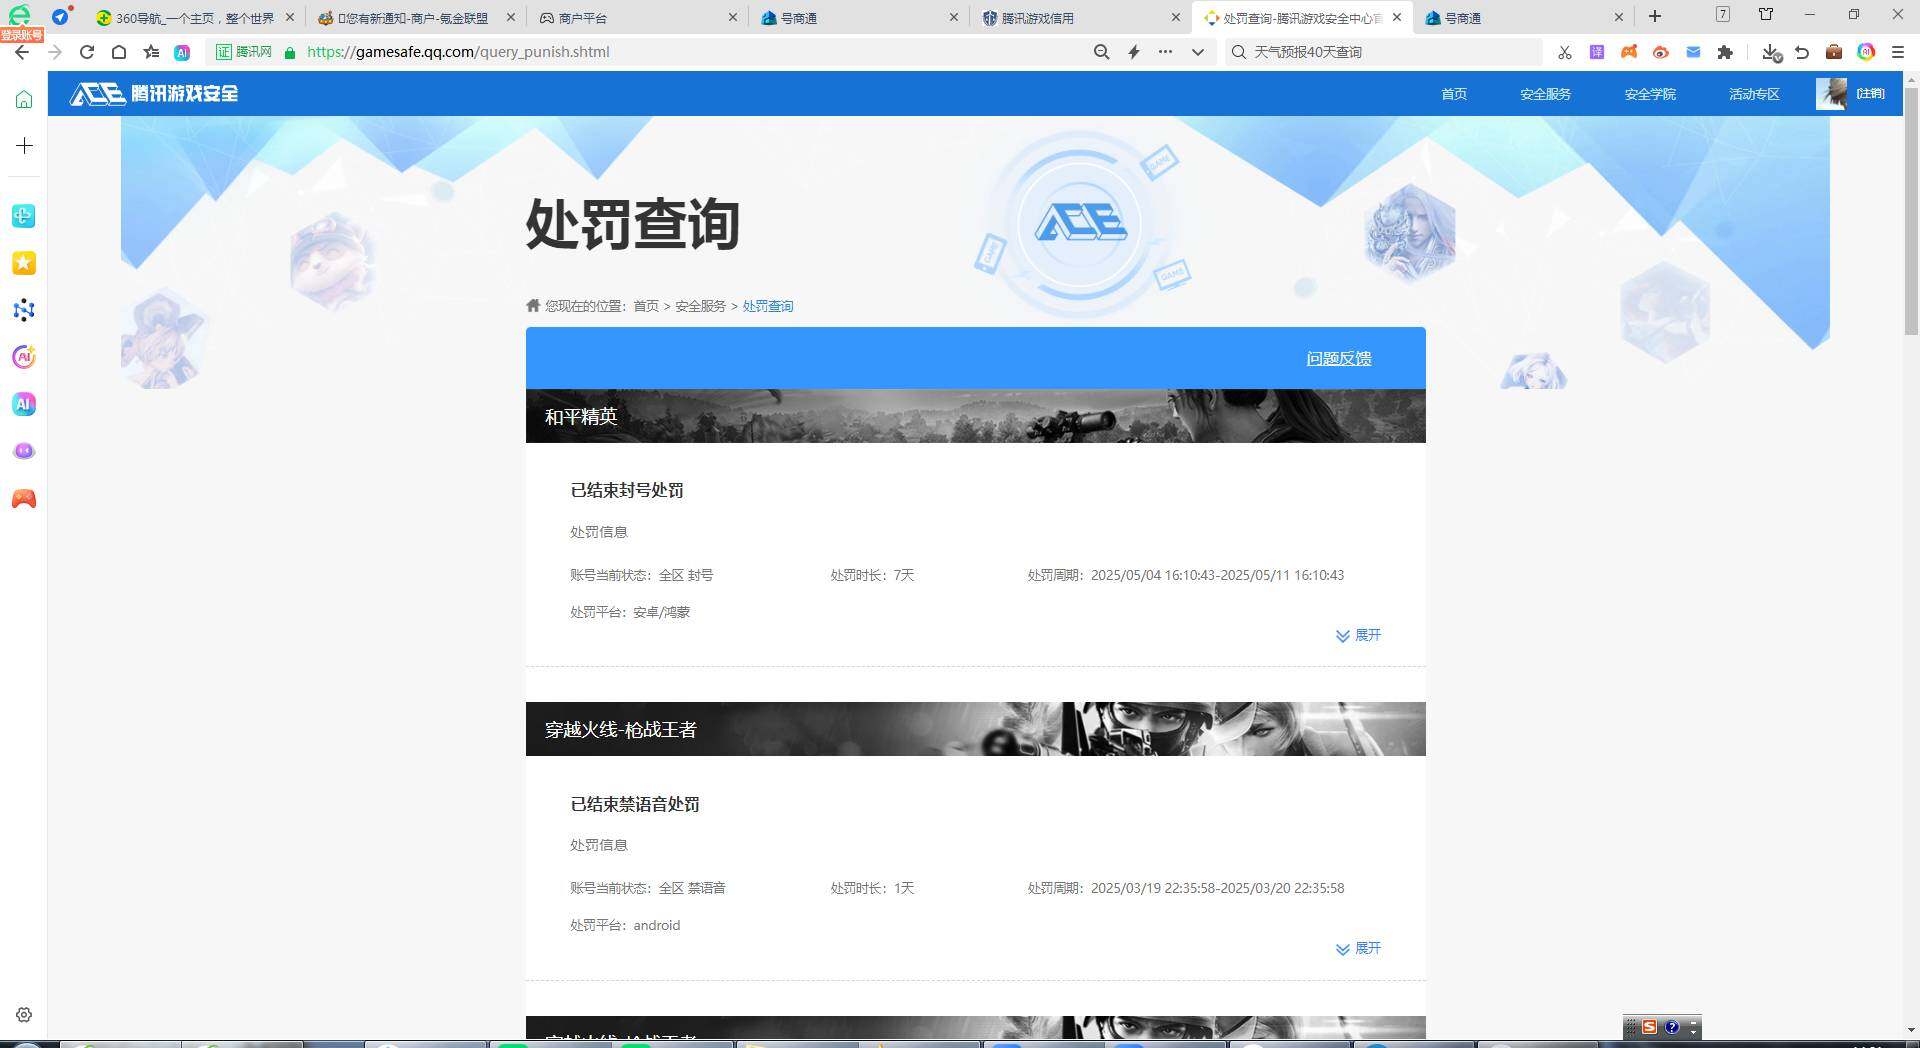Image resolution: width=1920 pixels, height=1048 pixels.
Task: Expand the 穿越火线-枪战王者 punishment details
Action: click(x=1358, y=948)
